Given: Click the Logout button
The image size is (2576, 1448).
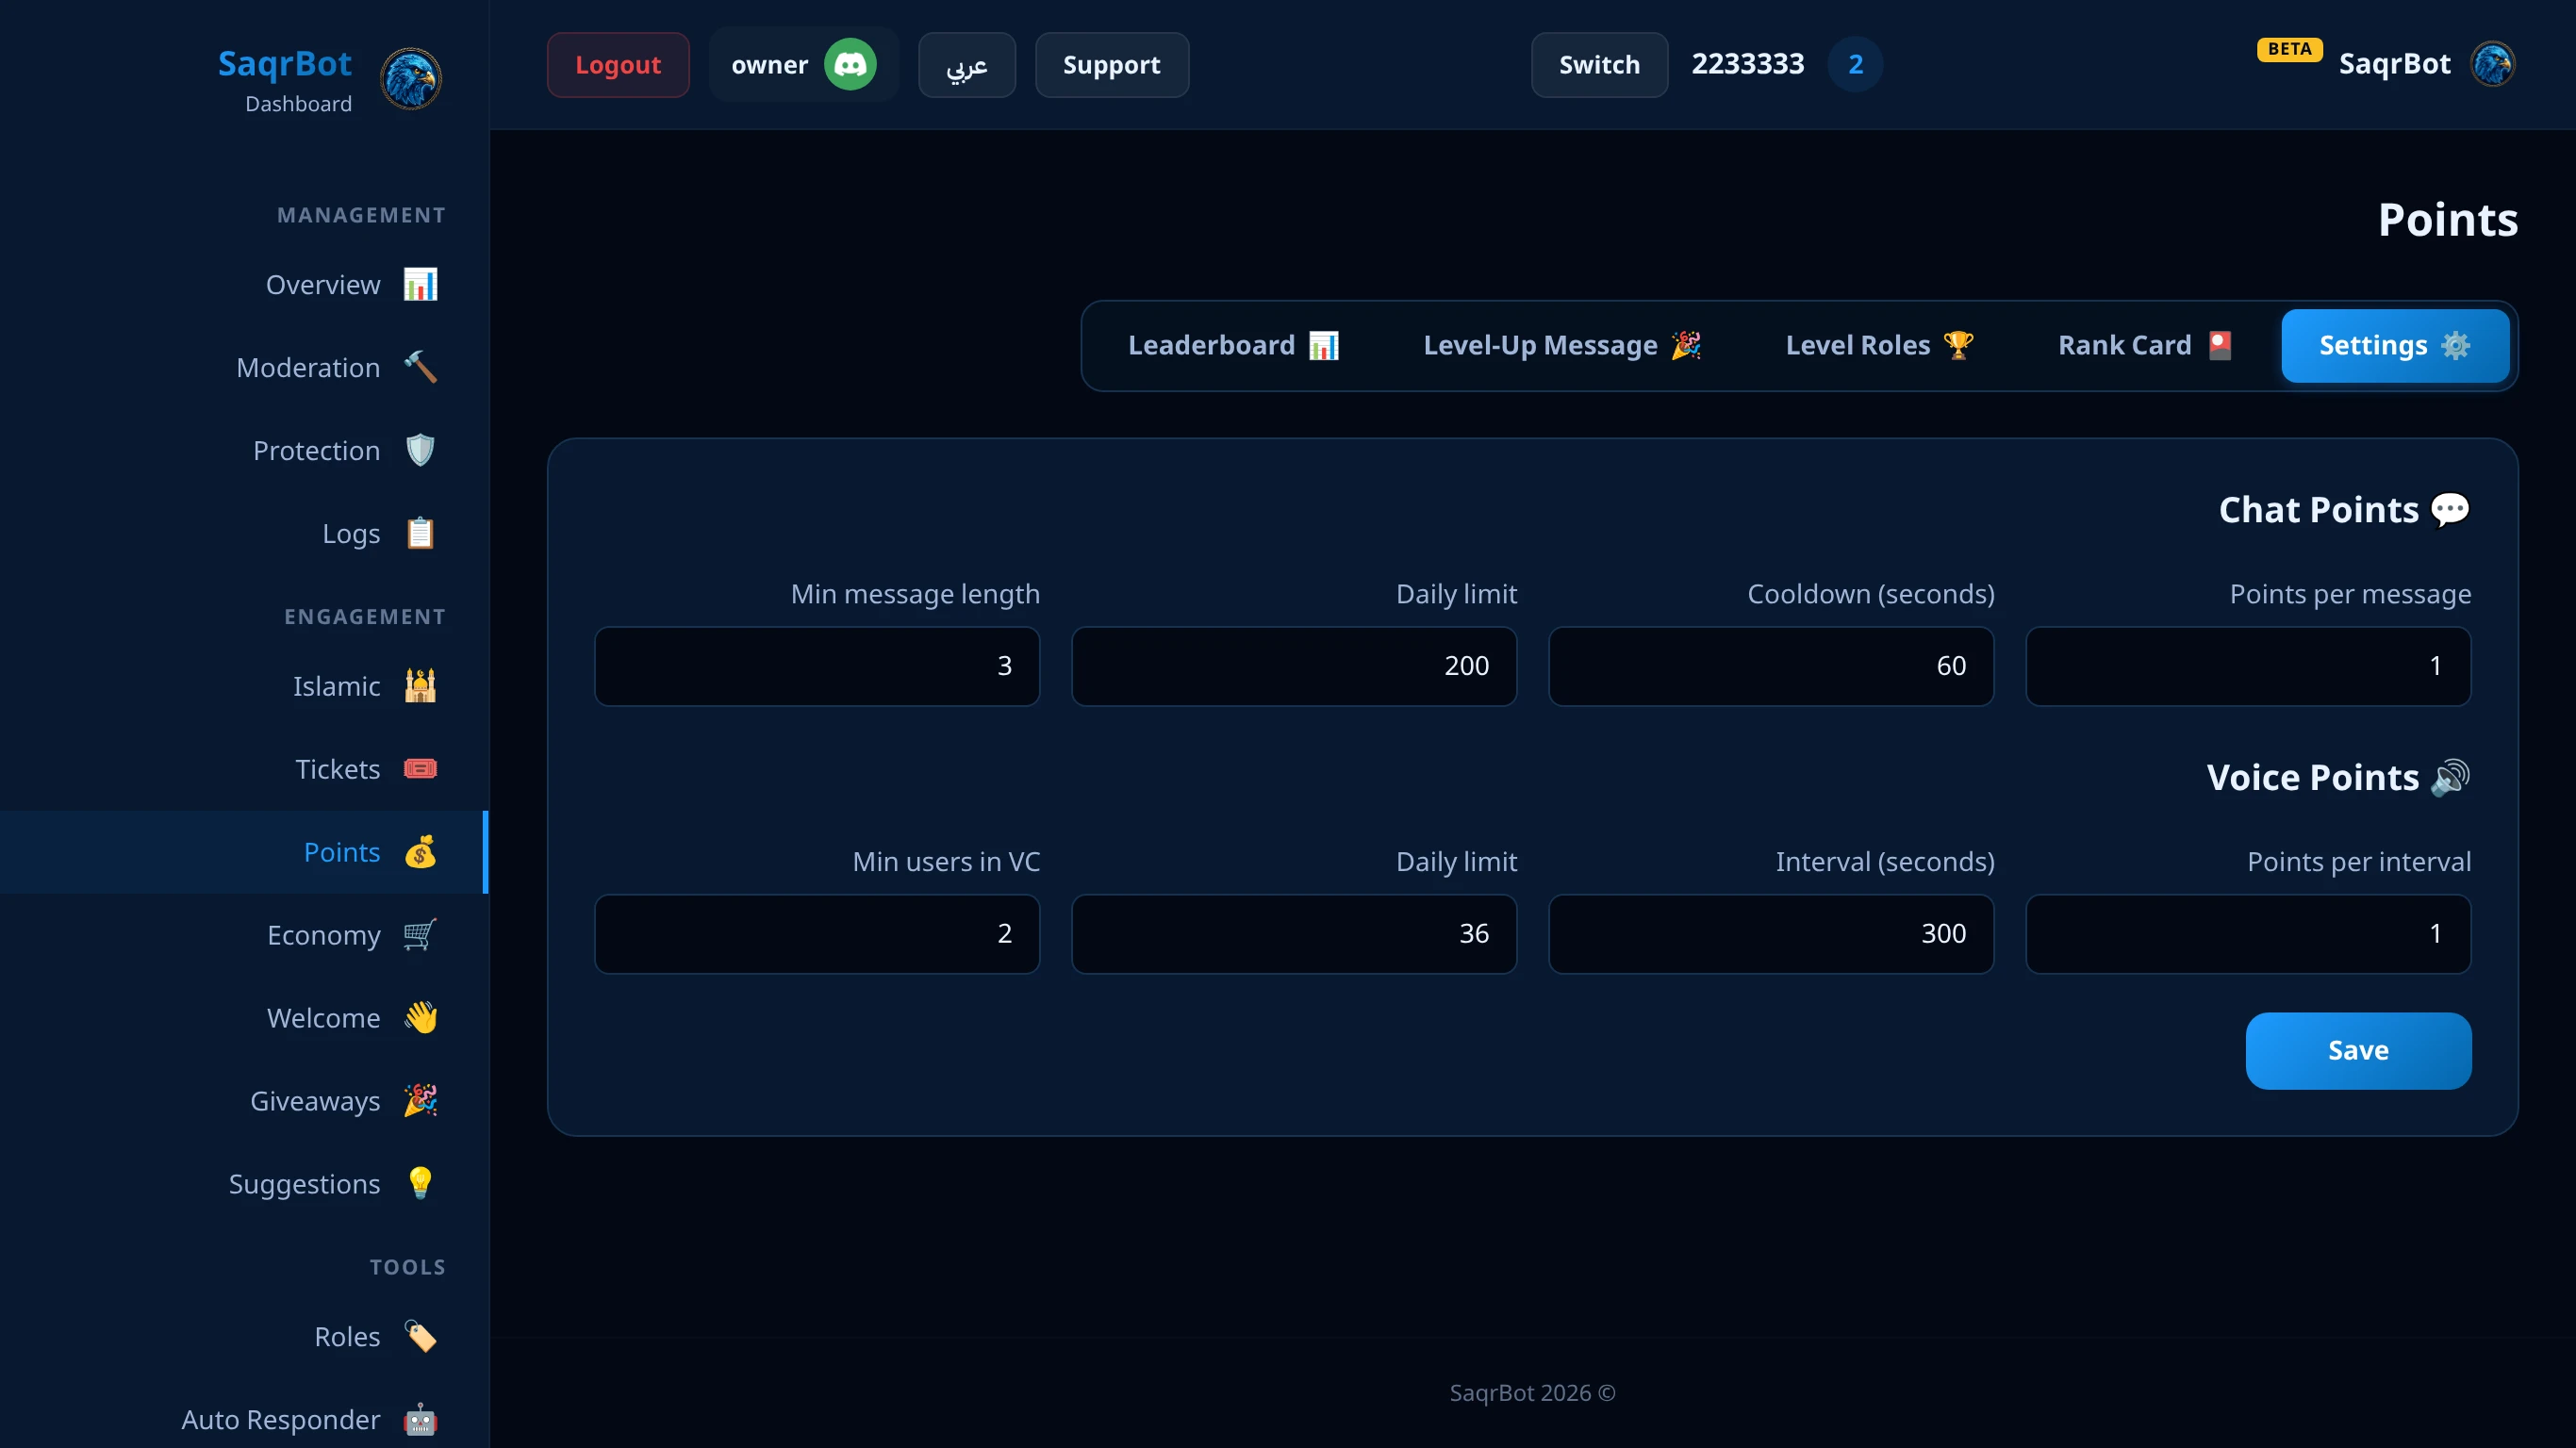Looking at the screenshot, I should tap(618, 65).
